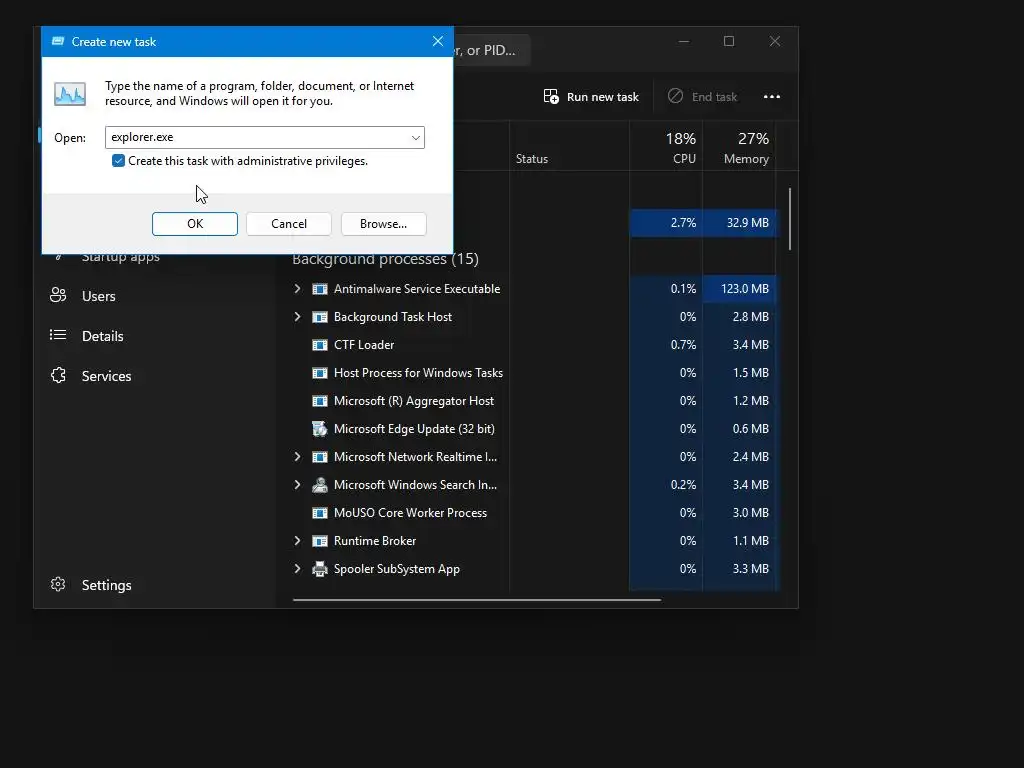The width and height of the screenshot is (1024, 768).
Task: Click the 0.6 MB memory value for Edge Update
Action: click(x=750, y=429)
